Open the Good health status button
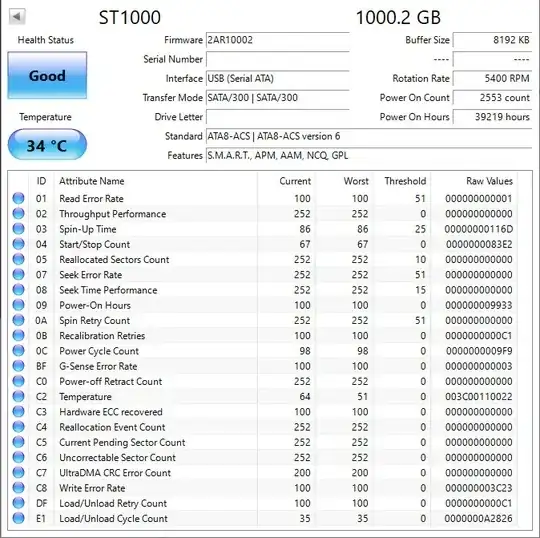The image size is (540, 538). [x=47, y=75]
